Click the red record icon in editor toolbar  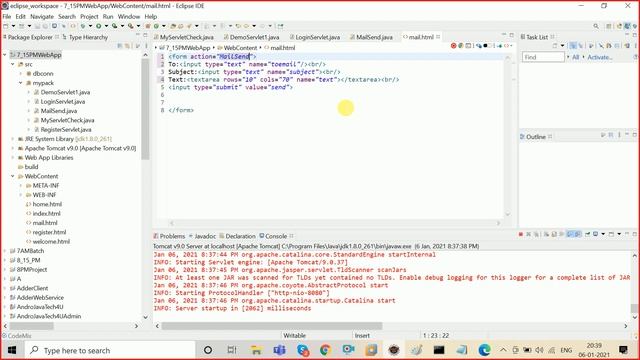click(x=453, y=46)
